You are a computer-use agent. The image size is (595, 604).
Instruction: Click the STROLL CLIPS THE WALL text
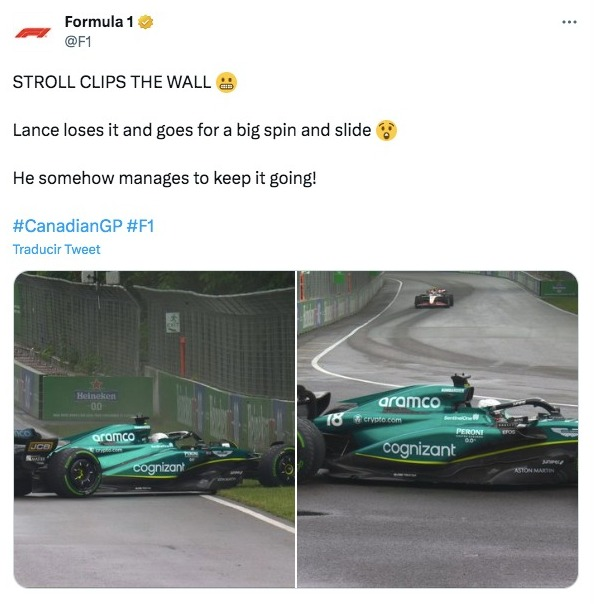(x=112, y=82)
